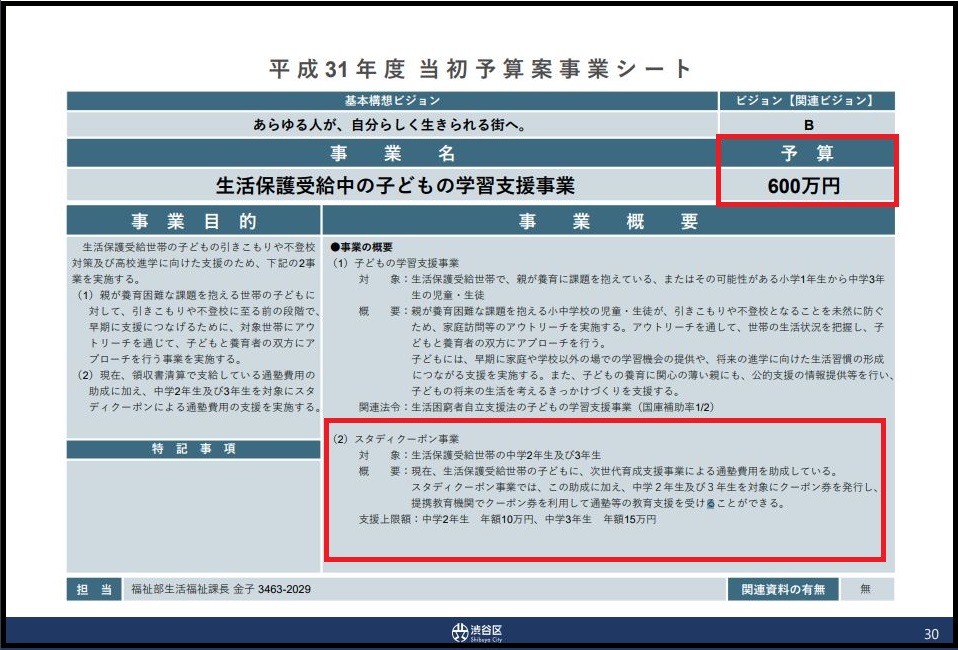The image size is (958, 650).
Task: Select the vision value B cell
Action: [x=807, y=125]
